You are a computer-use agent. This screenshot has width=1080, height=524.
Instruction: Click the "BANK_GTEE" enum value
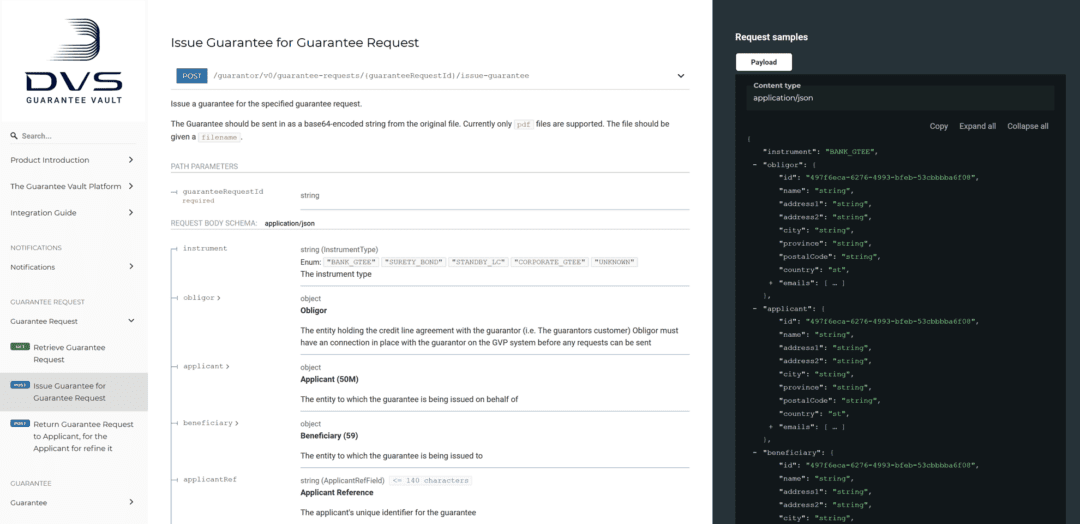pyautogui.click(x=351, y=262)
